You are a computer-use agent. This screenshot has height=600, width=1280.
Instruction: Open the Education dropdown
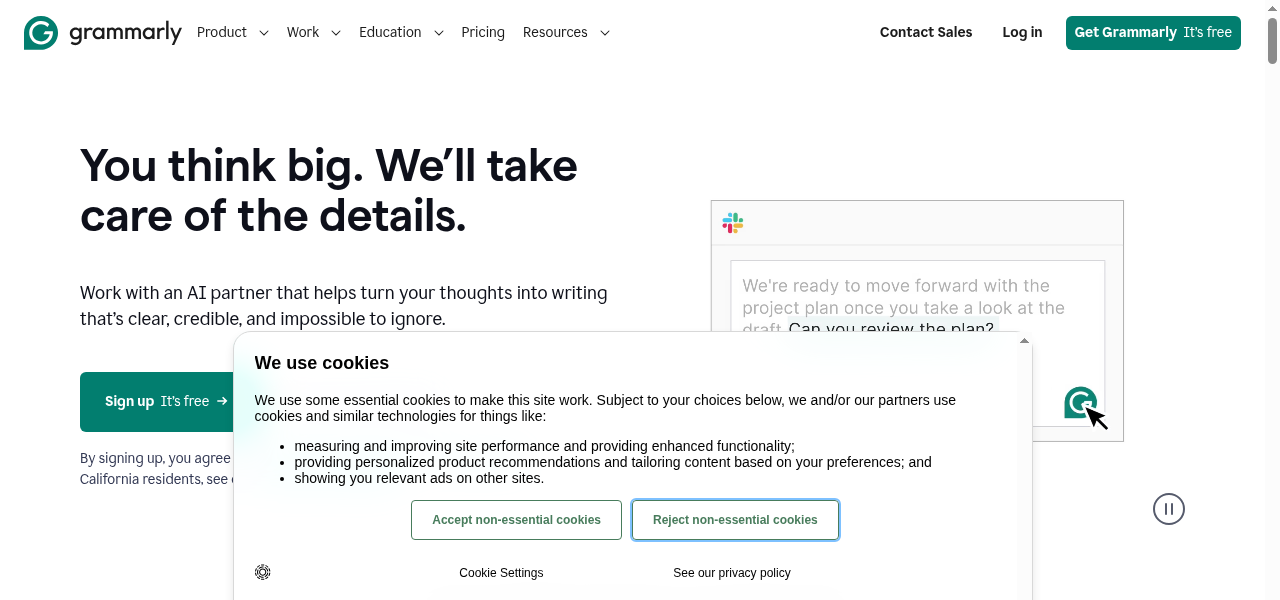[x=400, y=32]
